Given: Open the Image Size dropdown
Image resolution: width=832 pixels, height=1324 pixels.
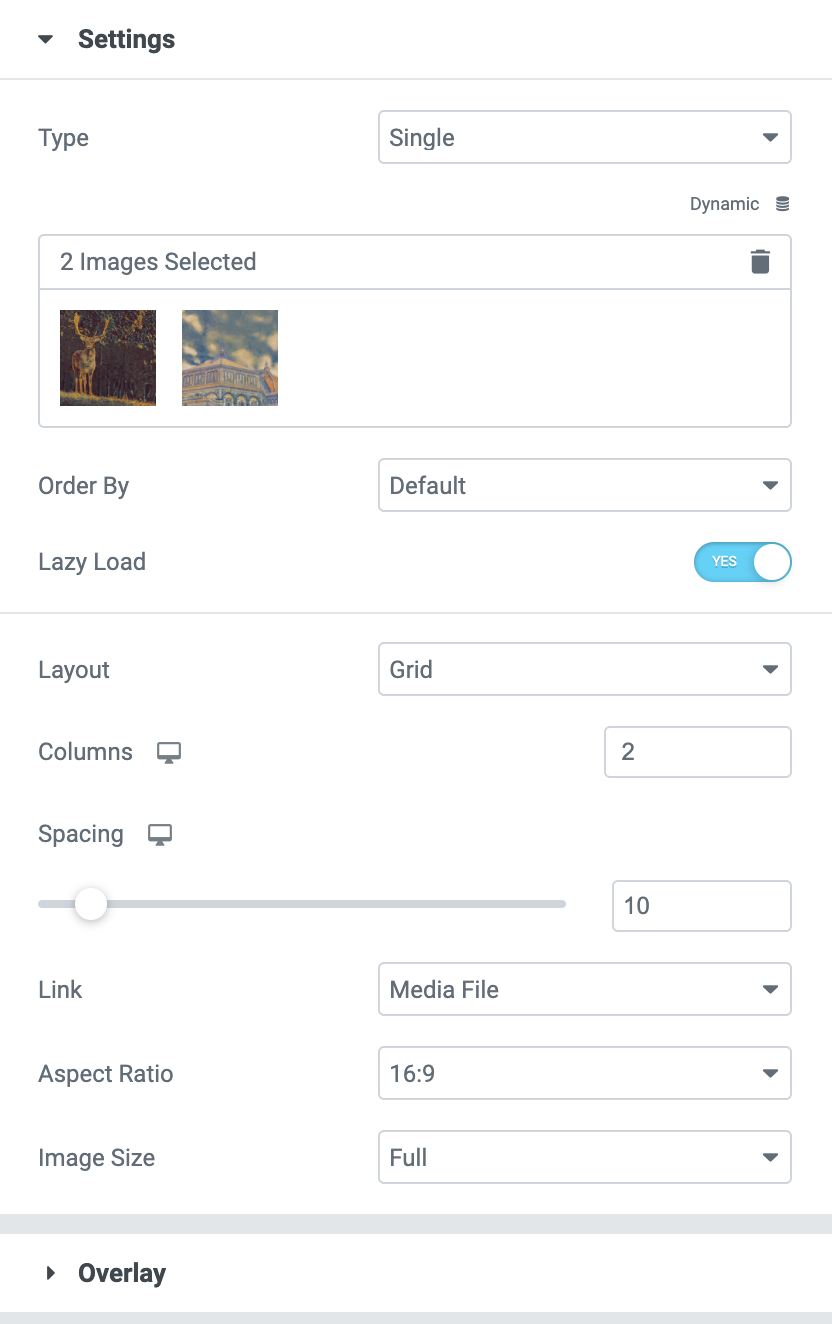Looking at the screenshot, I should [584, 1158].
